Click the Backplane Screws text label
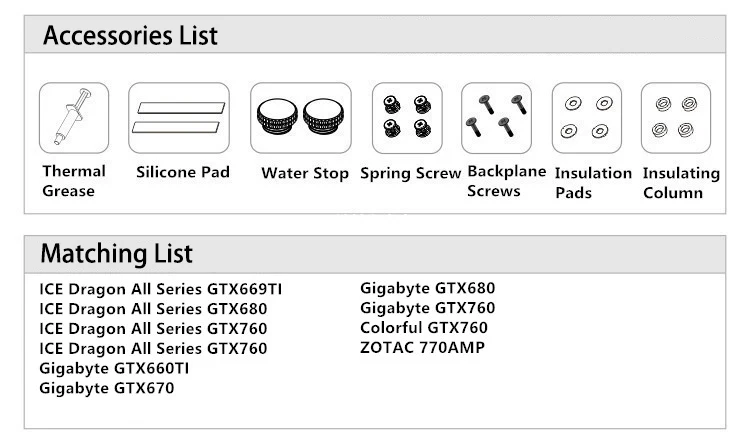This screenshot has width=750, height=444. coord(507,181)
